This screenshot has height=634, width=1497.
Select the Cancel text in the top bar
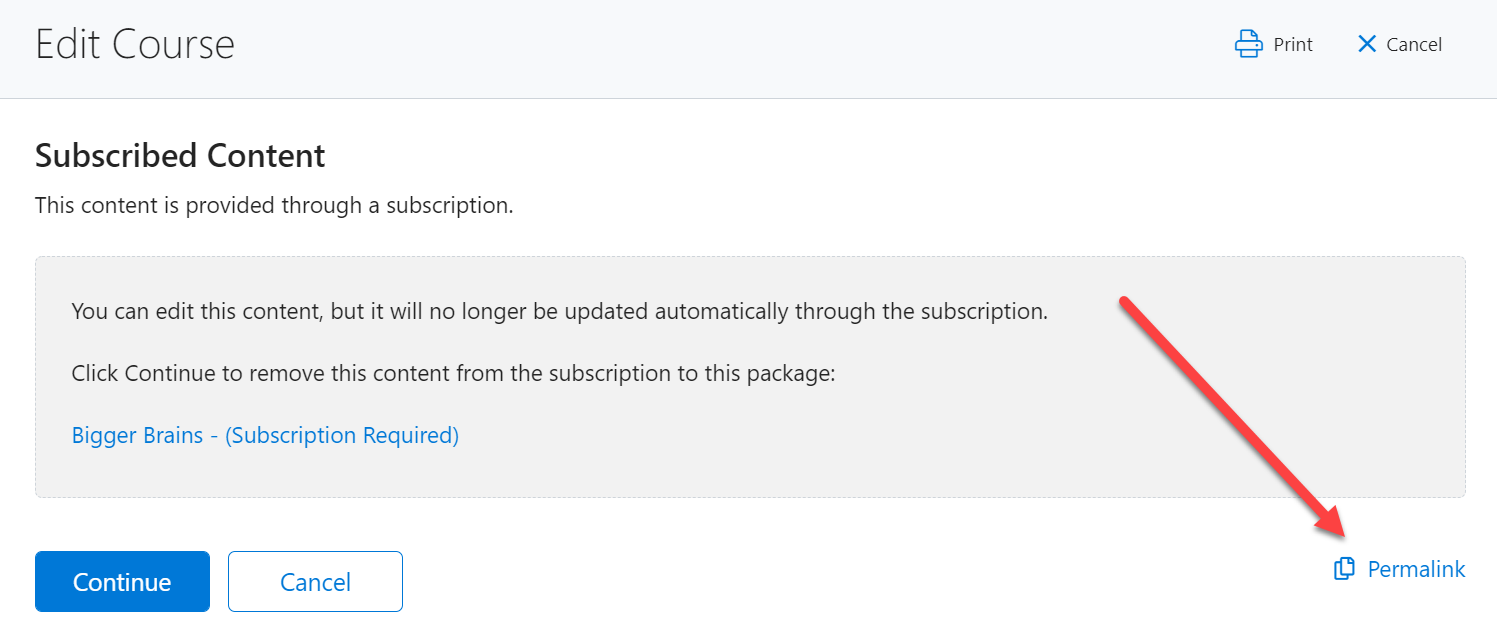[x=1414, y=45]
